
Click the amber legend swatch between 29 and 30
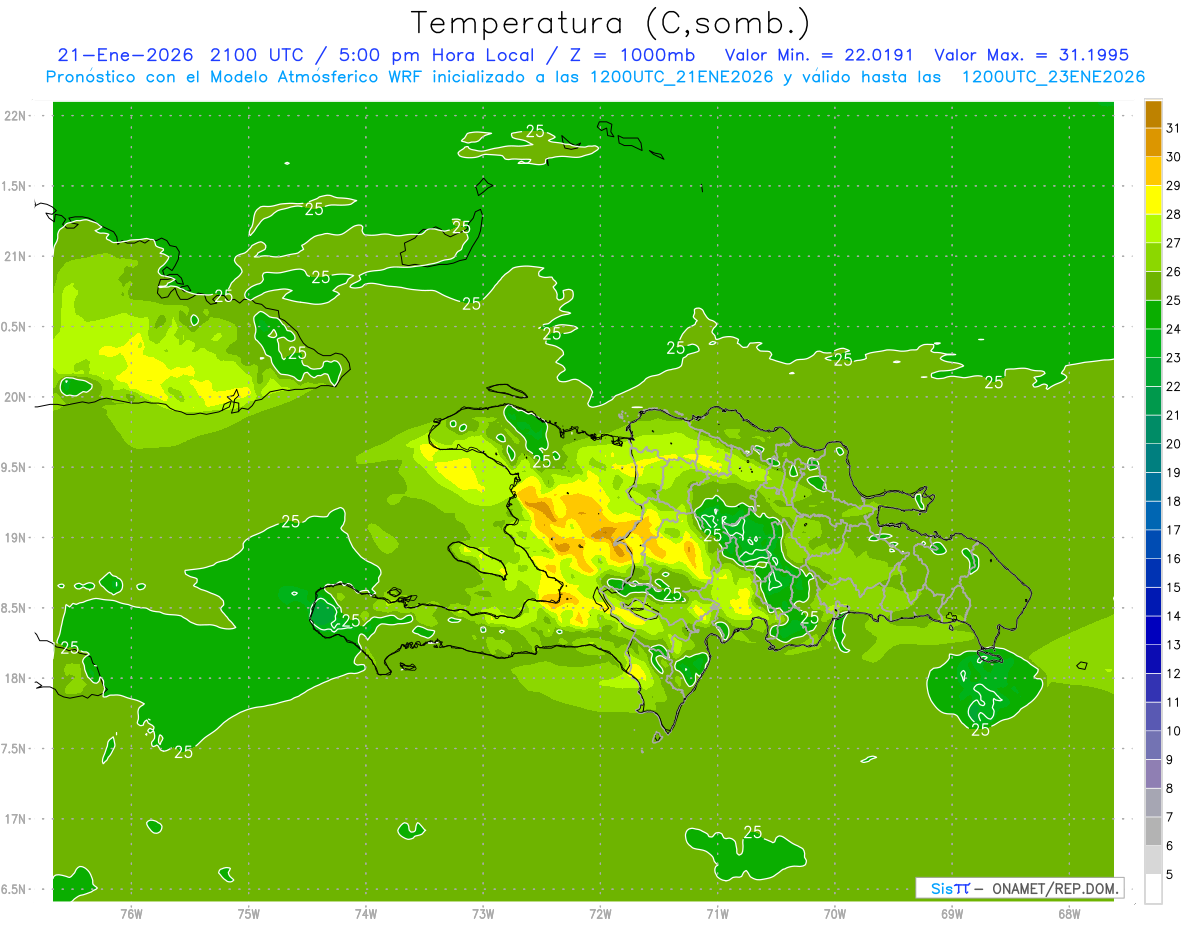(1153, 171)
